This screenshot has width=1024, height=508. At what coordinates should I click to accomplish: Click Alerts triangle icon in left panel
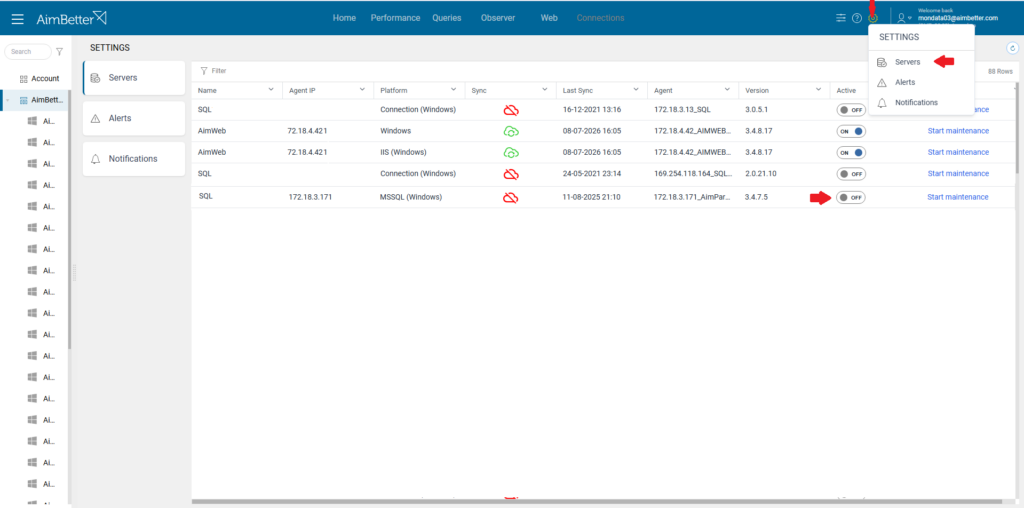point(95,118)
